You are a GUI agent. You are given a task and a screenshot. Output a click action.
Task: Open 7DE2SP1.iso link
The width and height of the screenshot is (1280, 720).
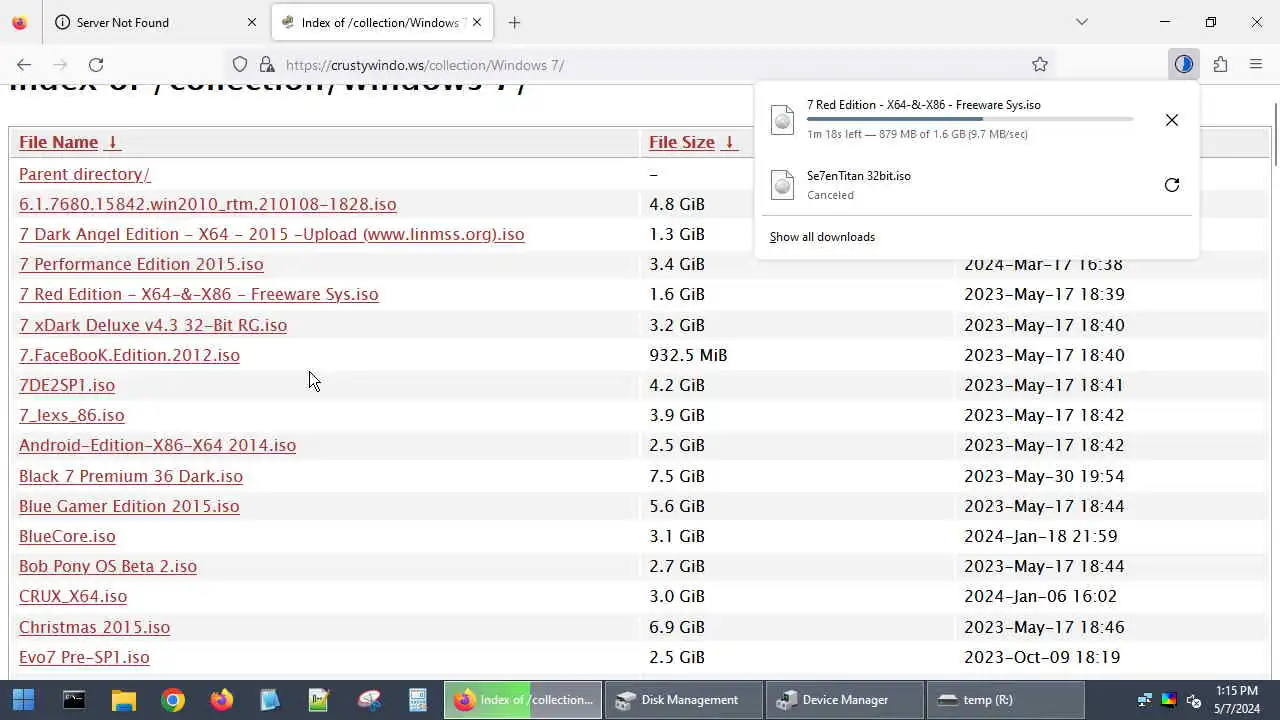pos(67,385)
